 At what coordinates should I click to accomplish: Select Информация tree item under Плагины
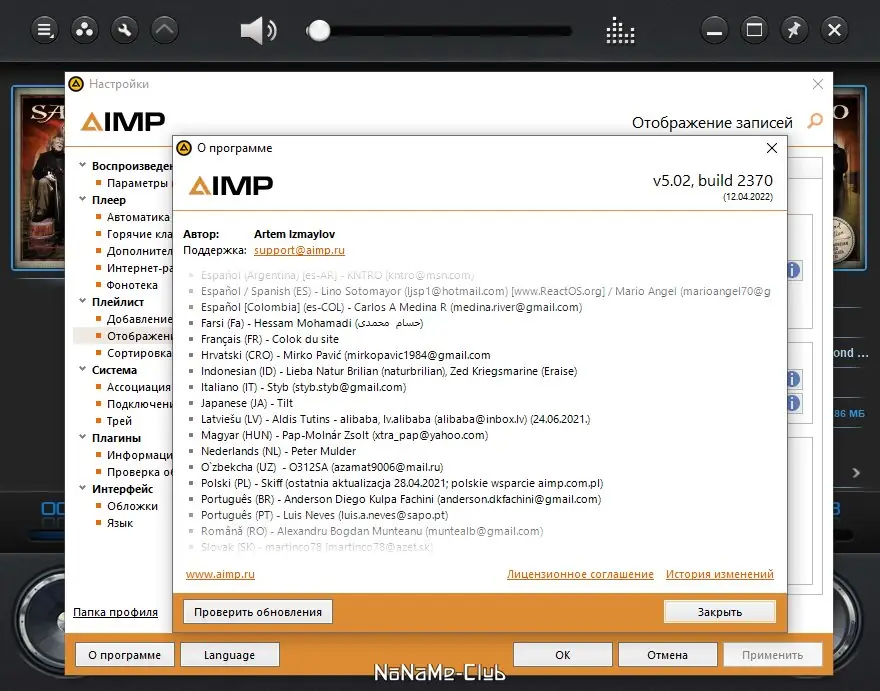pyautogui.click(x=139, y=455)
